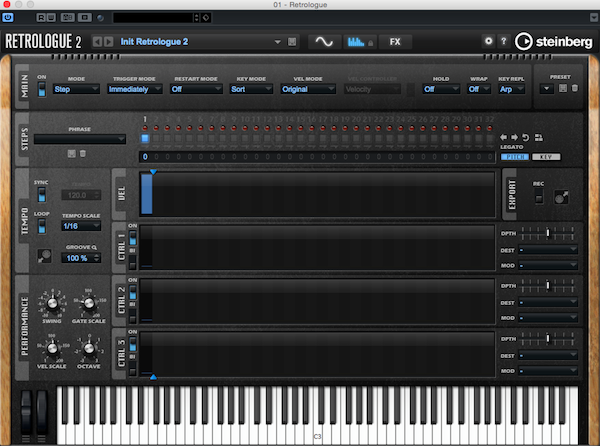Toggle the arpeggiator ON switch in Main section
The height and width of the screenshot is (446, 600).
(x=42, y=89)
